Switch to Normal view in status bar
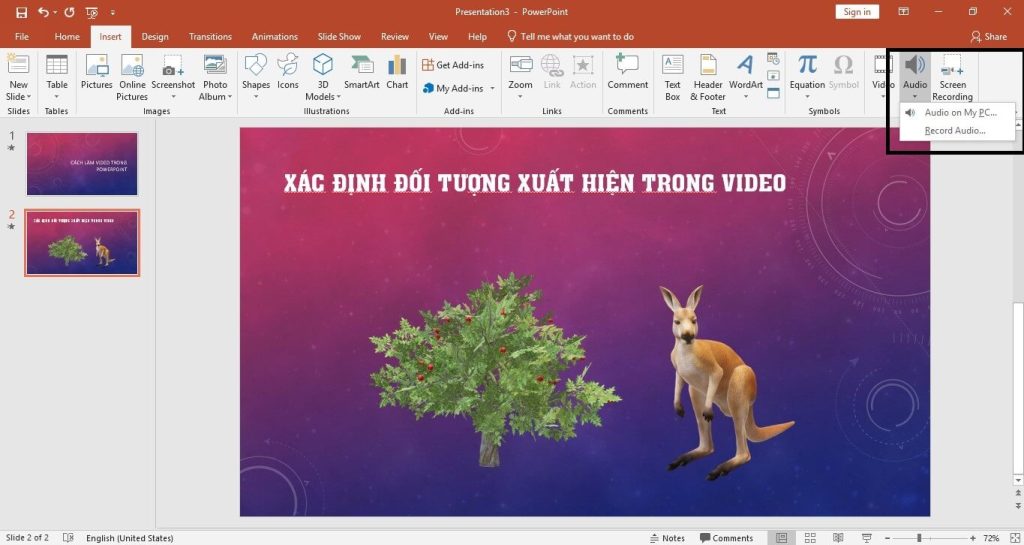 pyautogui.click(x=781, y=538)
